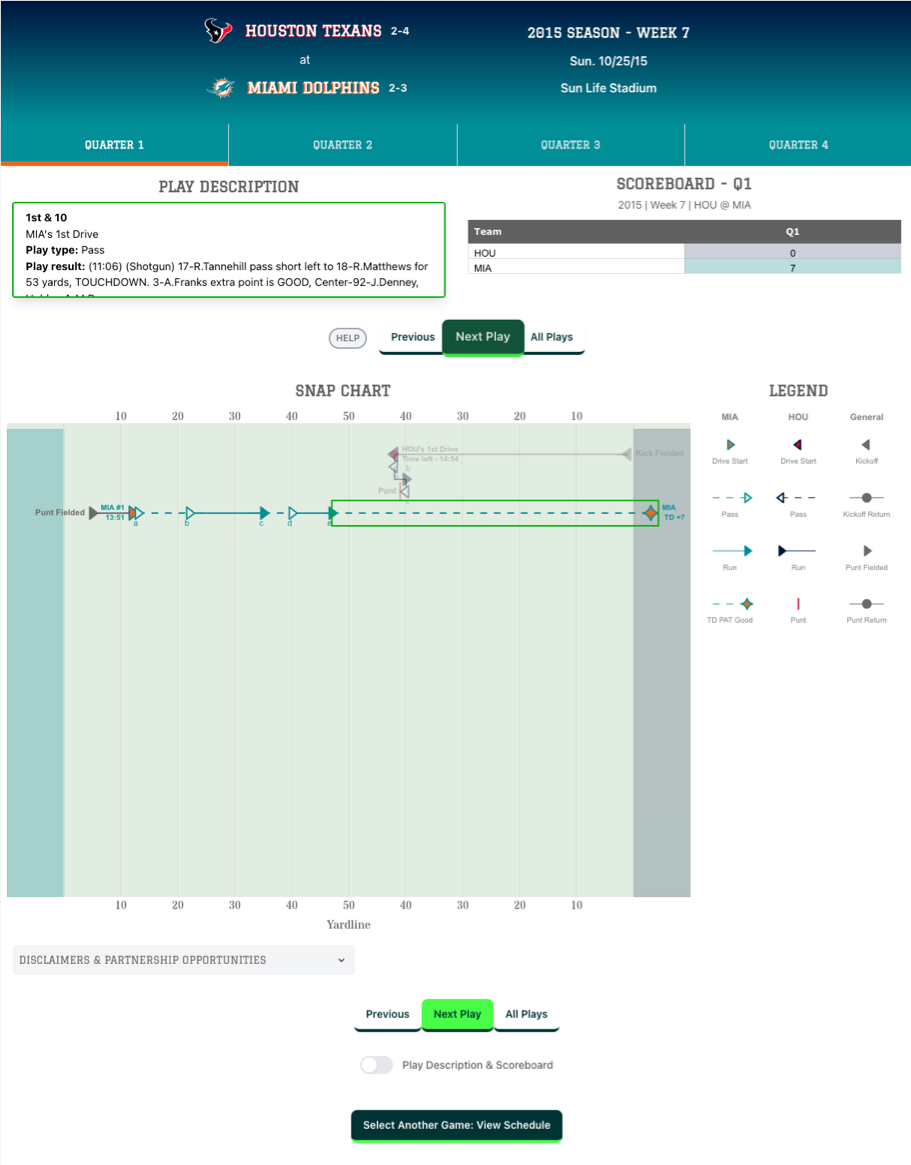This screenshot has height=1165, width=911.
Task: Click the MIA Run legend icon
Action: pos(732,551)
